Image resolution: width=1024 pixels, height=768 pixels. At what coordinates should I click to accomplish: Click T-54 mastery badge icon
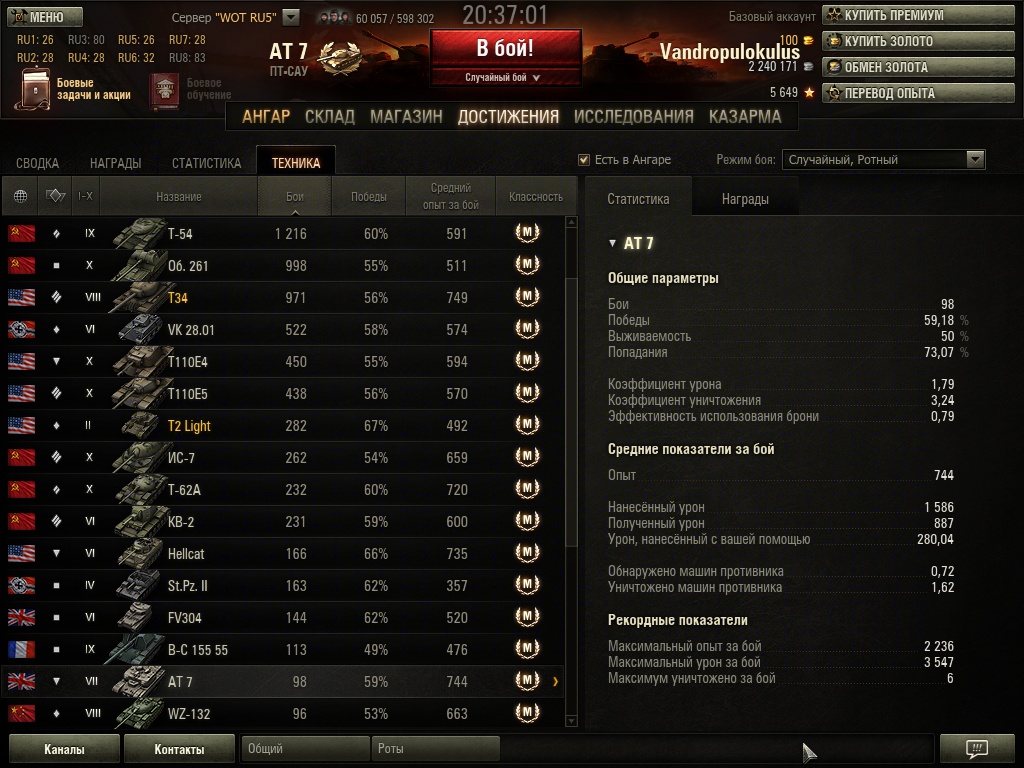[x=527, y=232]
